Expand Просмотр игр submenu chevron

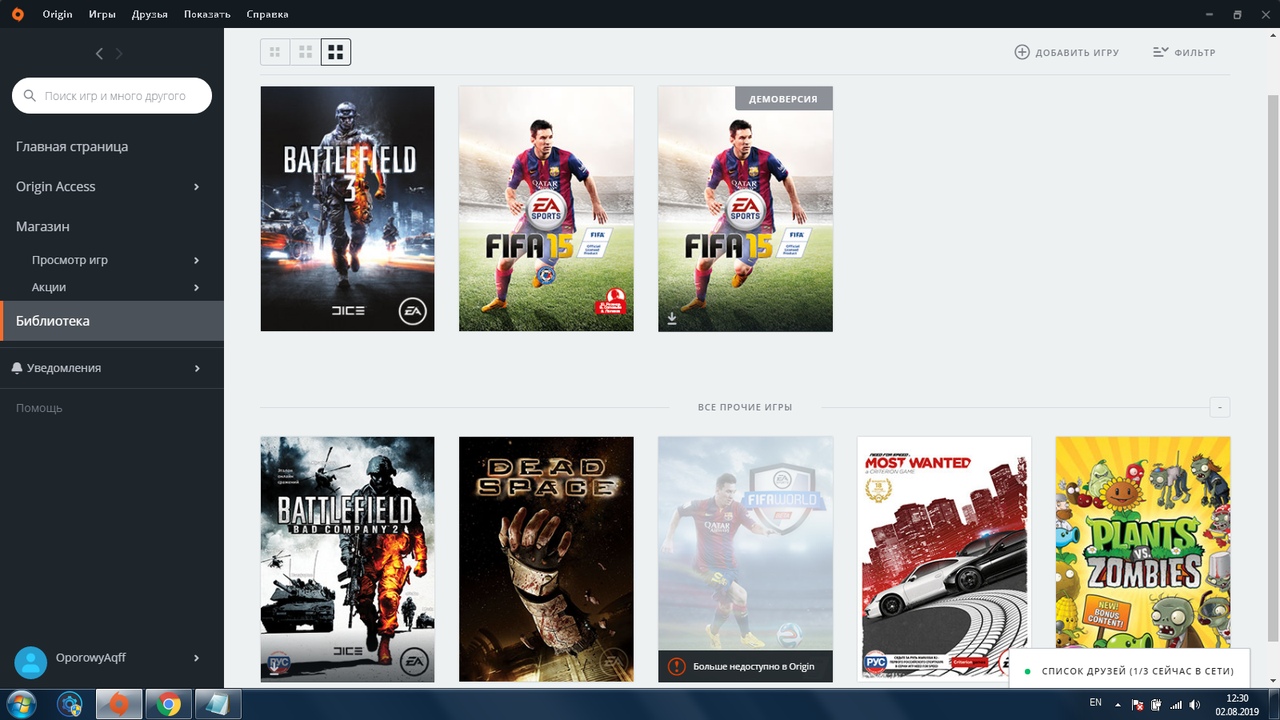tap(196, 260)
